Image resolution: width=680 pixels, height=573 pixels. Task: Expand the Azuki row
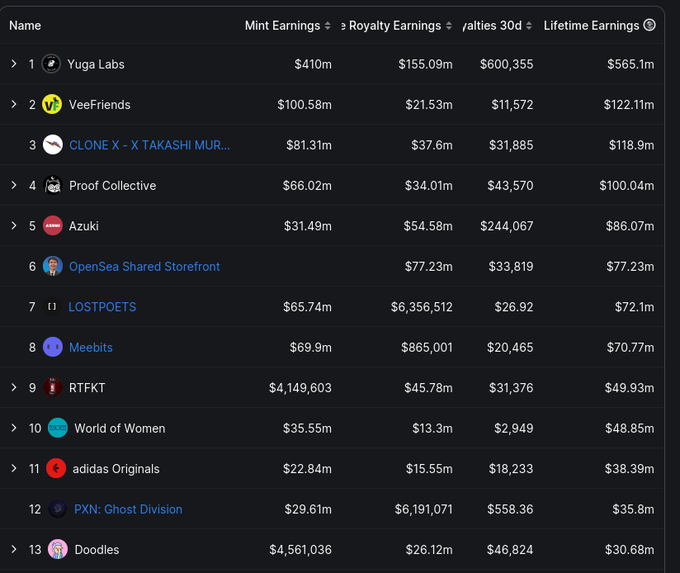[x=14, y=226]
